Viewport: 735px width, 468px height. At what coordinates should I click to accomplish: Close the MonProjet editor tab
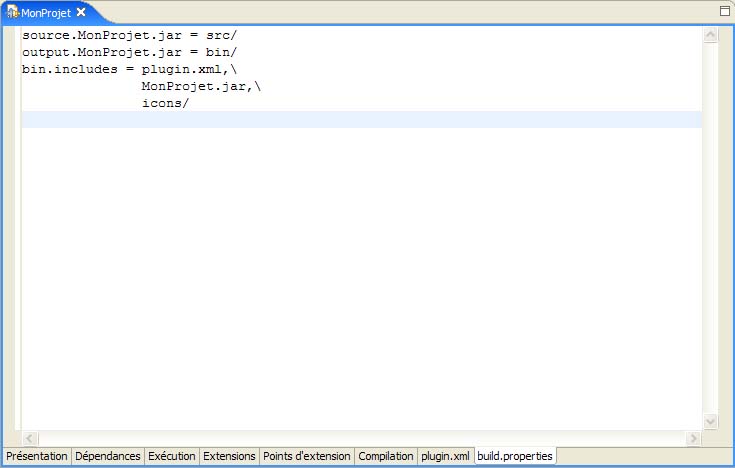(x=81, y=12)
